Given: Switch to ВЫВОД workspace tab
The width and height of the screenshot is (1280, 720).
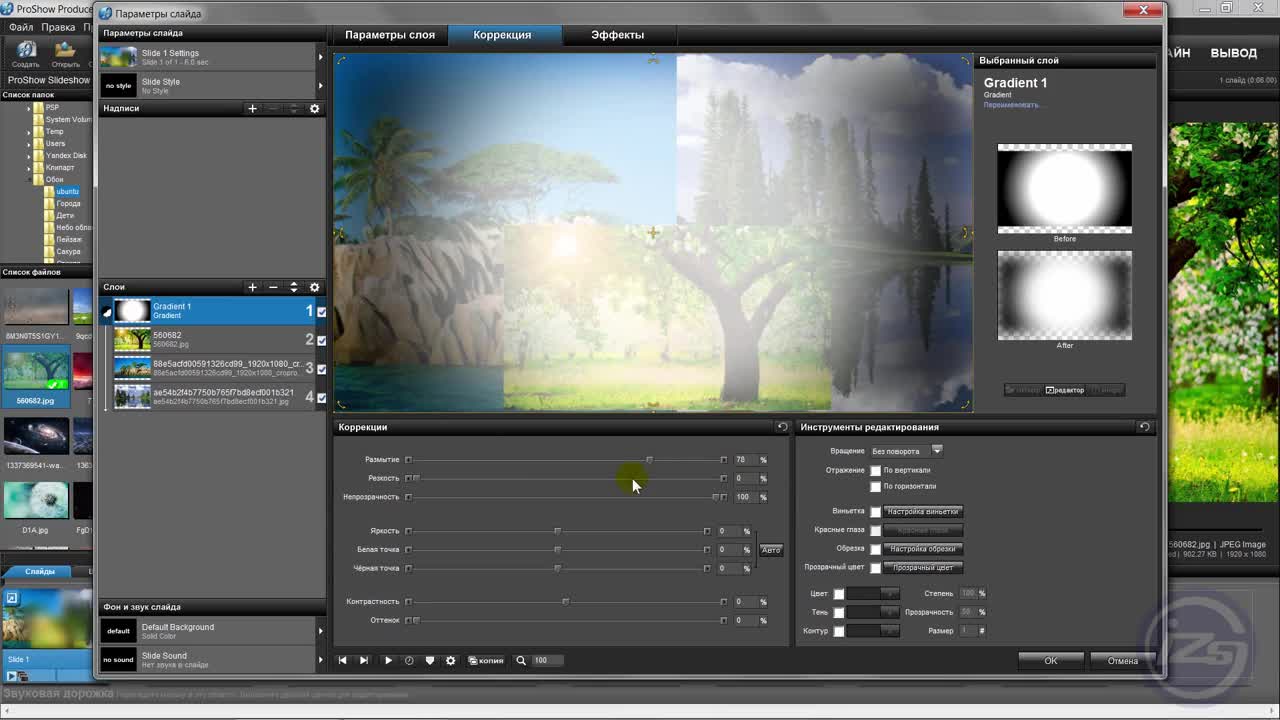Looking at the screenshot, I should coord(1233,53).
